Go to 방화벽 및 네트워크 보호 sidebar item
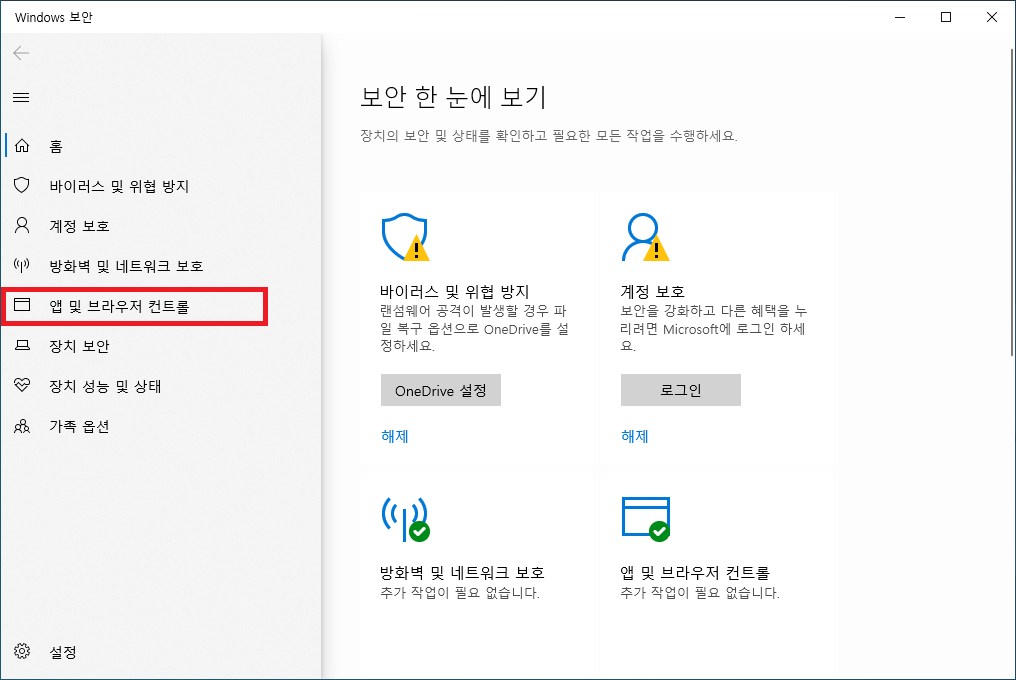 click(161, 266)
